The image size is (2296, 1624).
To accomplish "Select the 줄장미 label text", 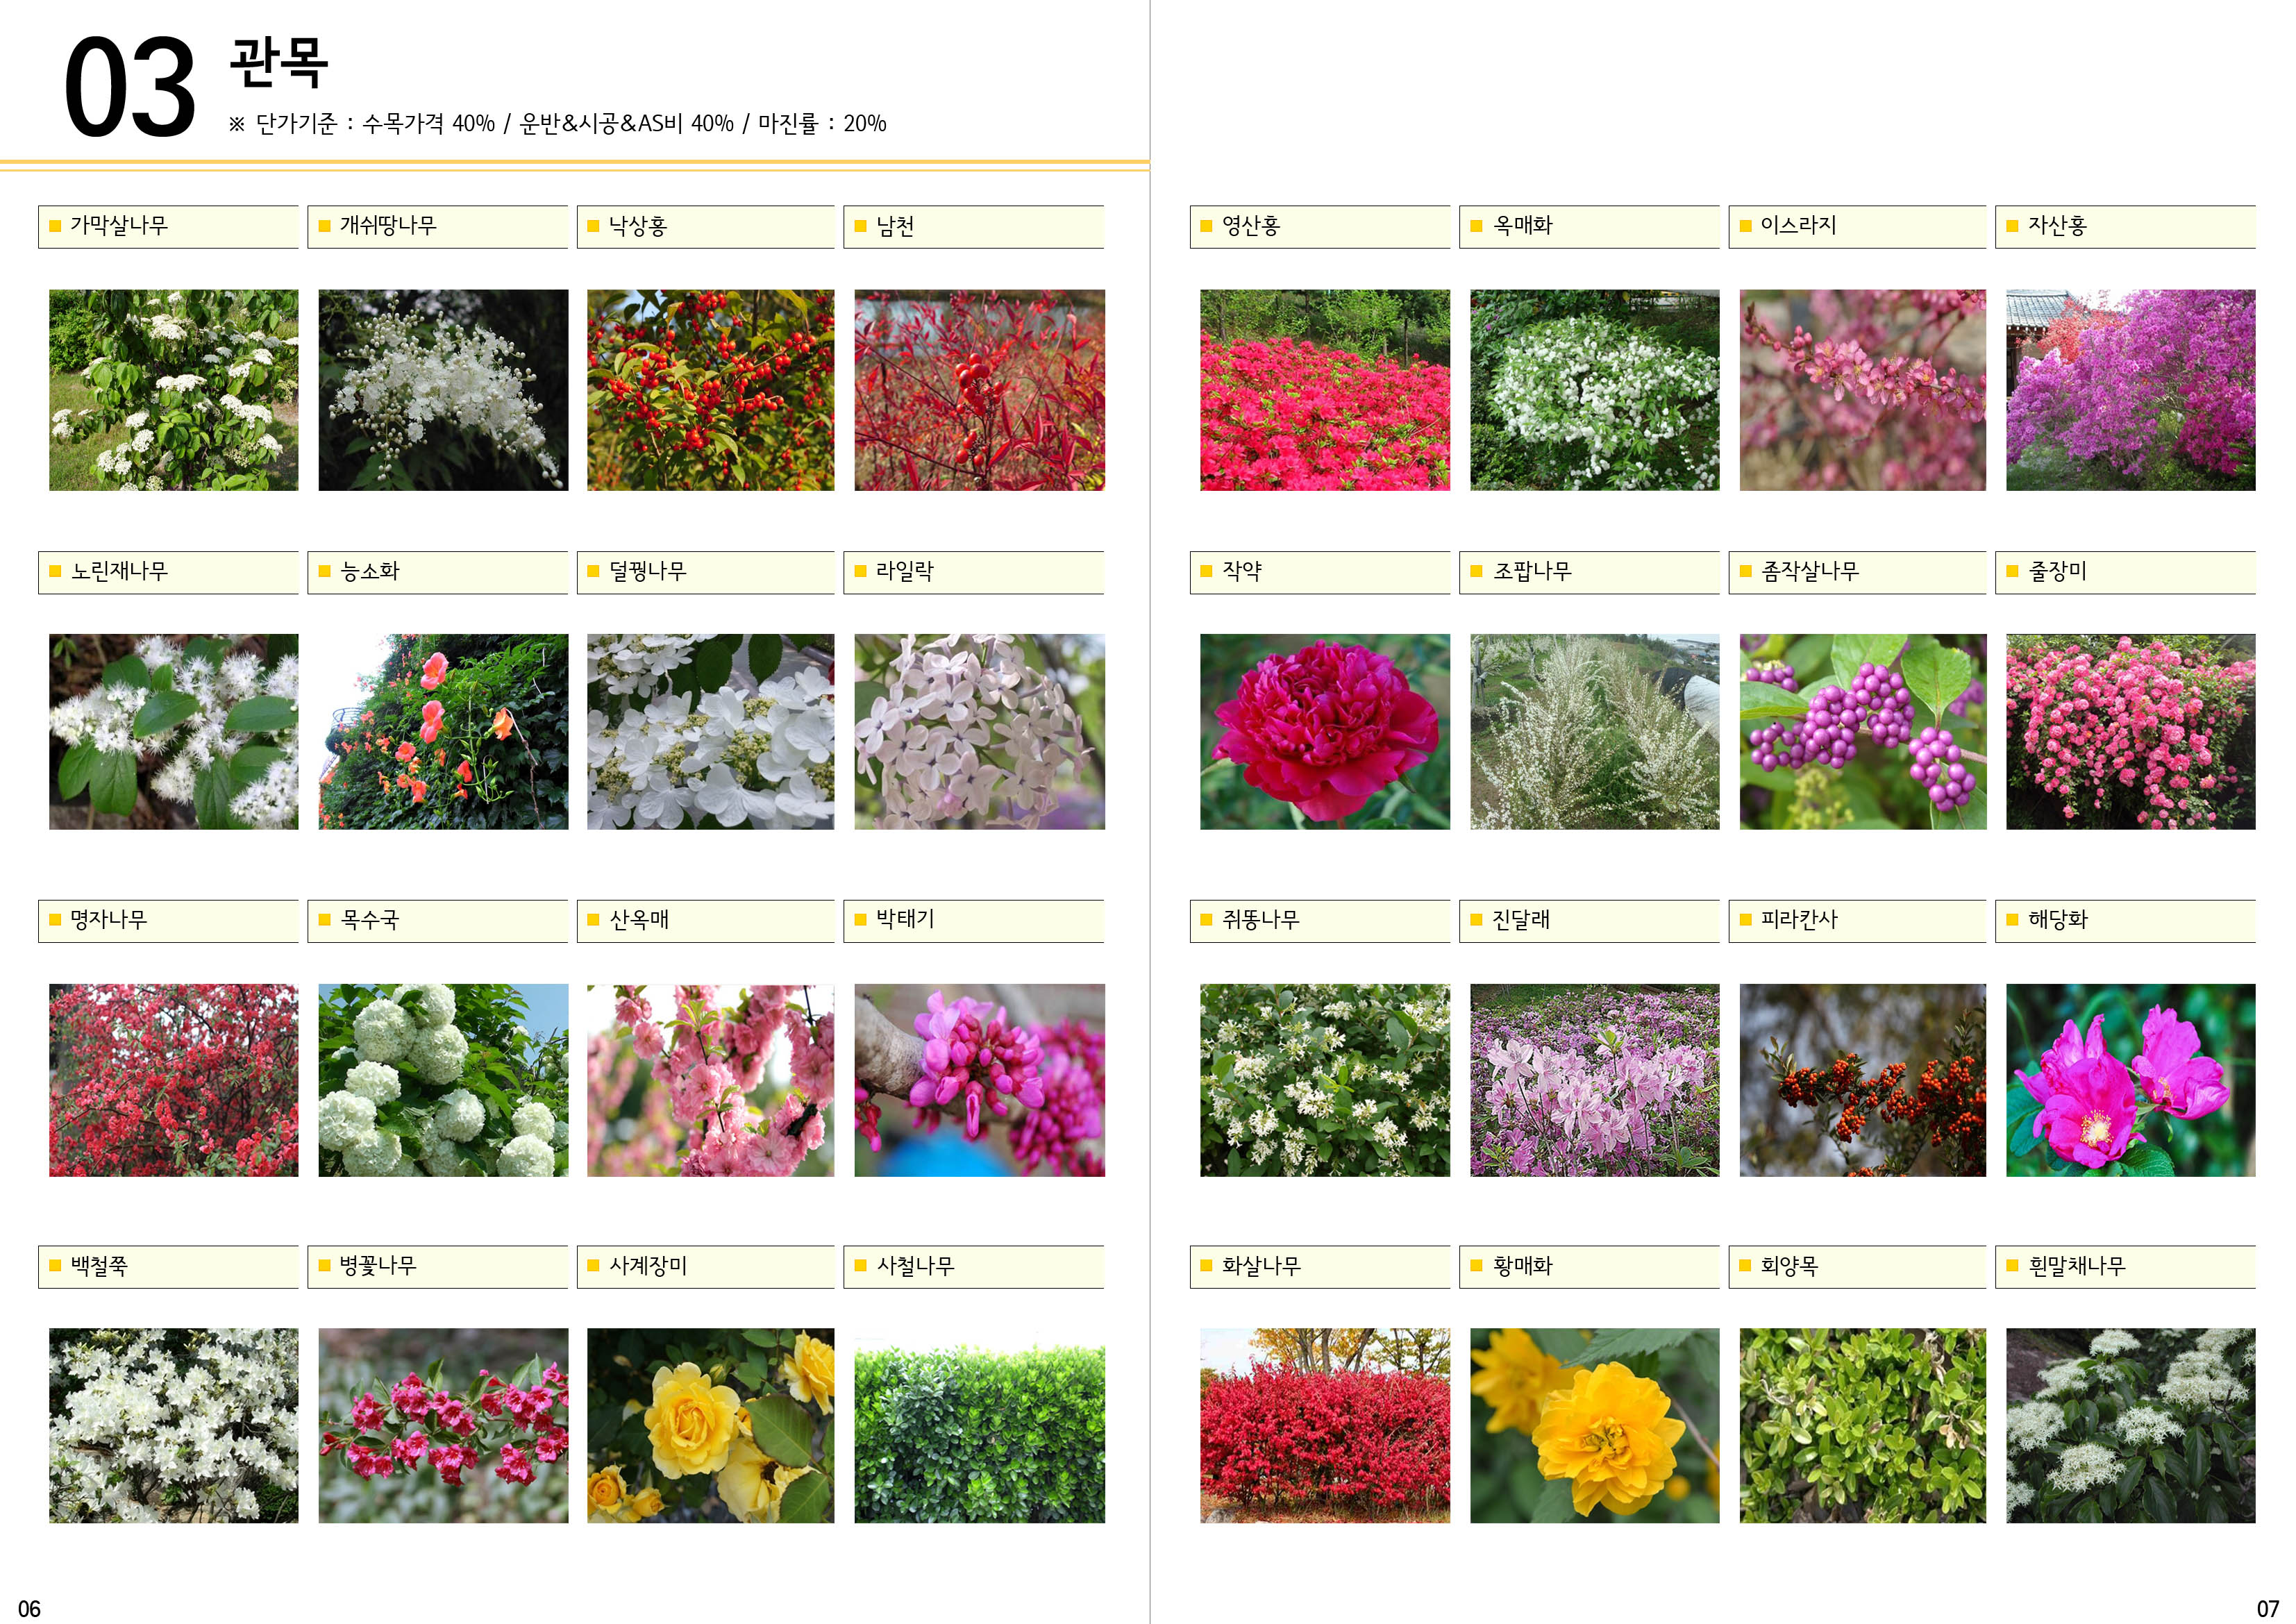I will [2058, 571].
